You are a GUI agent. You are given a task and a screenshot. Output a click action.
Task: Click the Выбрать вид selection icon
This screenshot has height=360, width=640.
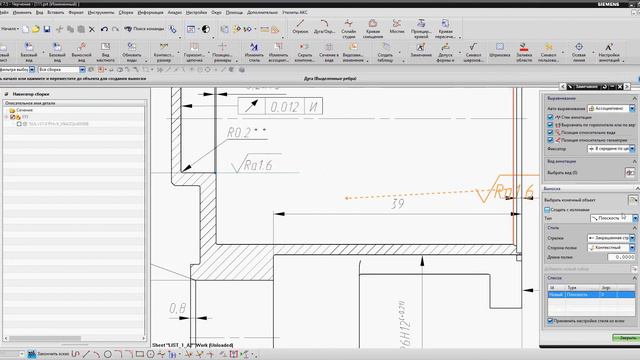pyautogui.click(x=630, y=173)
